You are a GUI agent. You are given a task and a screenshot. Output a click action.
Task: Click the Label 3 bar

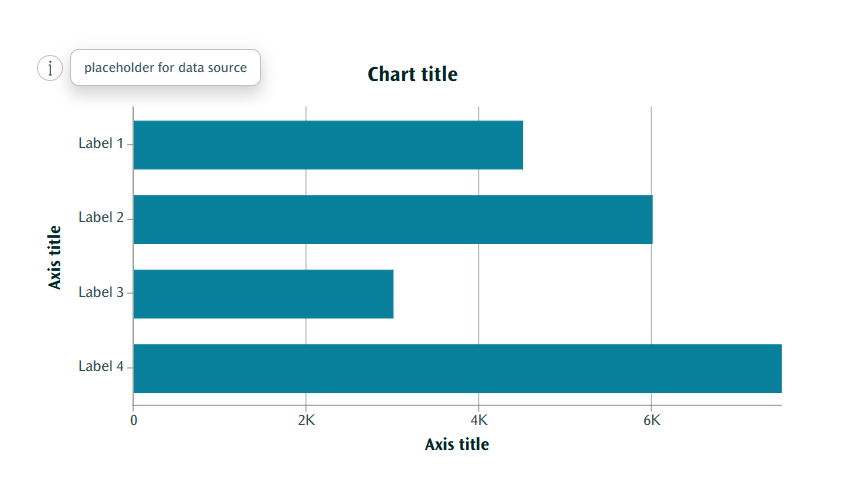(263, 294)
